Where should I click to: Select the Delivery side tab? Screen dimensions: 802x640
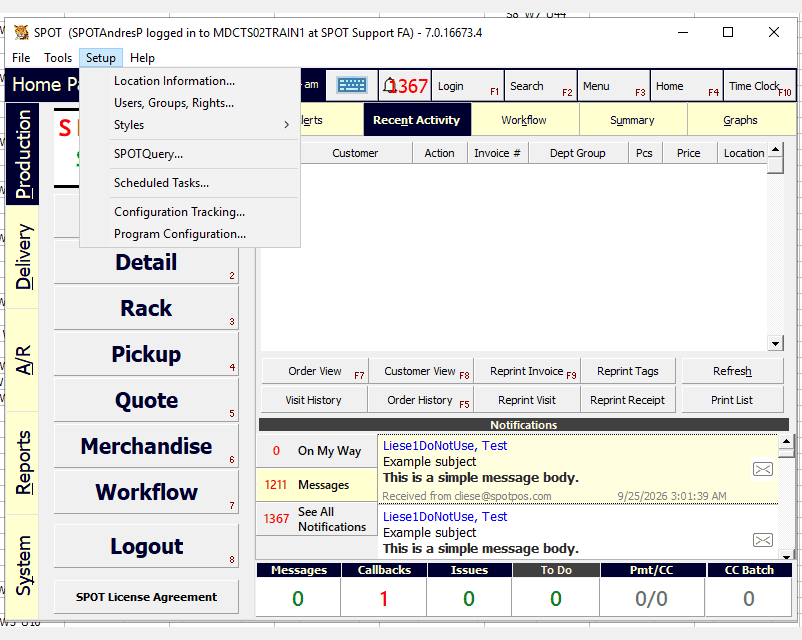pos(23,257)
